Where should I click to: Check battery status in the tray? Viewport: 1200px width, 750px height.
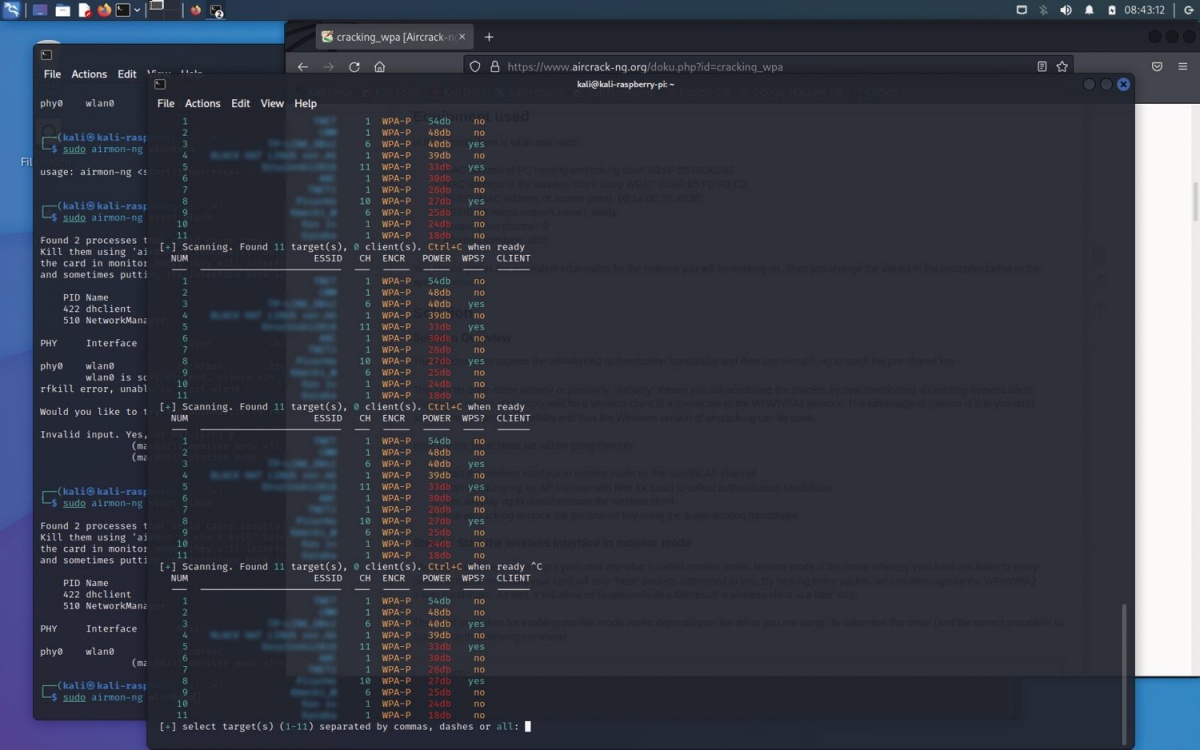(x=1112, y=10)
